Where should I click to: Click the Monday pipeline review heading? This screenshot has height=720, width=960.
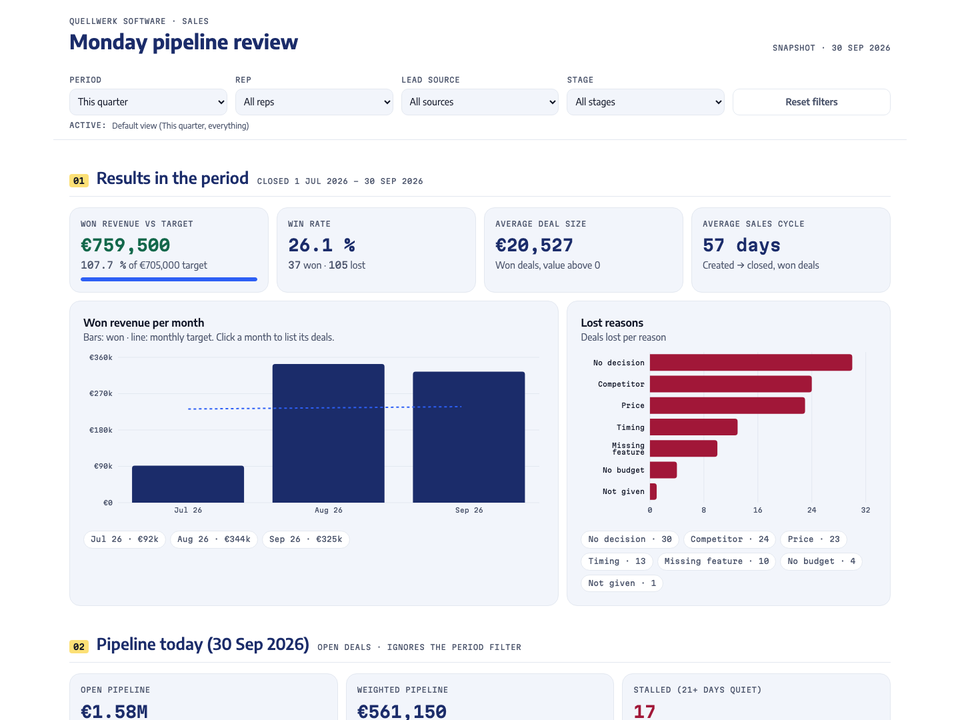[x=184, y=42]
